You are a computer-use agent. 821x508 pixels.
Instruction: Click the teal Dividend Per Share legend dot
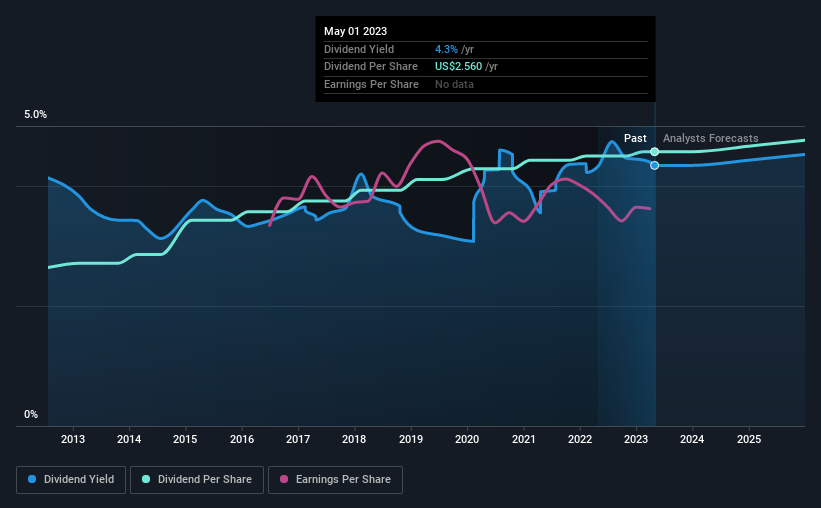[146, 479]
